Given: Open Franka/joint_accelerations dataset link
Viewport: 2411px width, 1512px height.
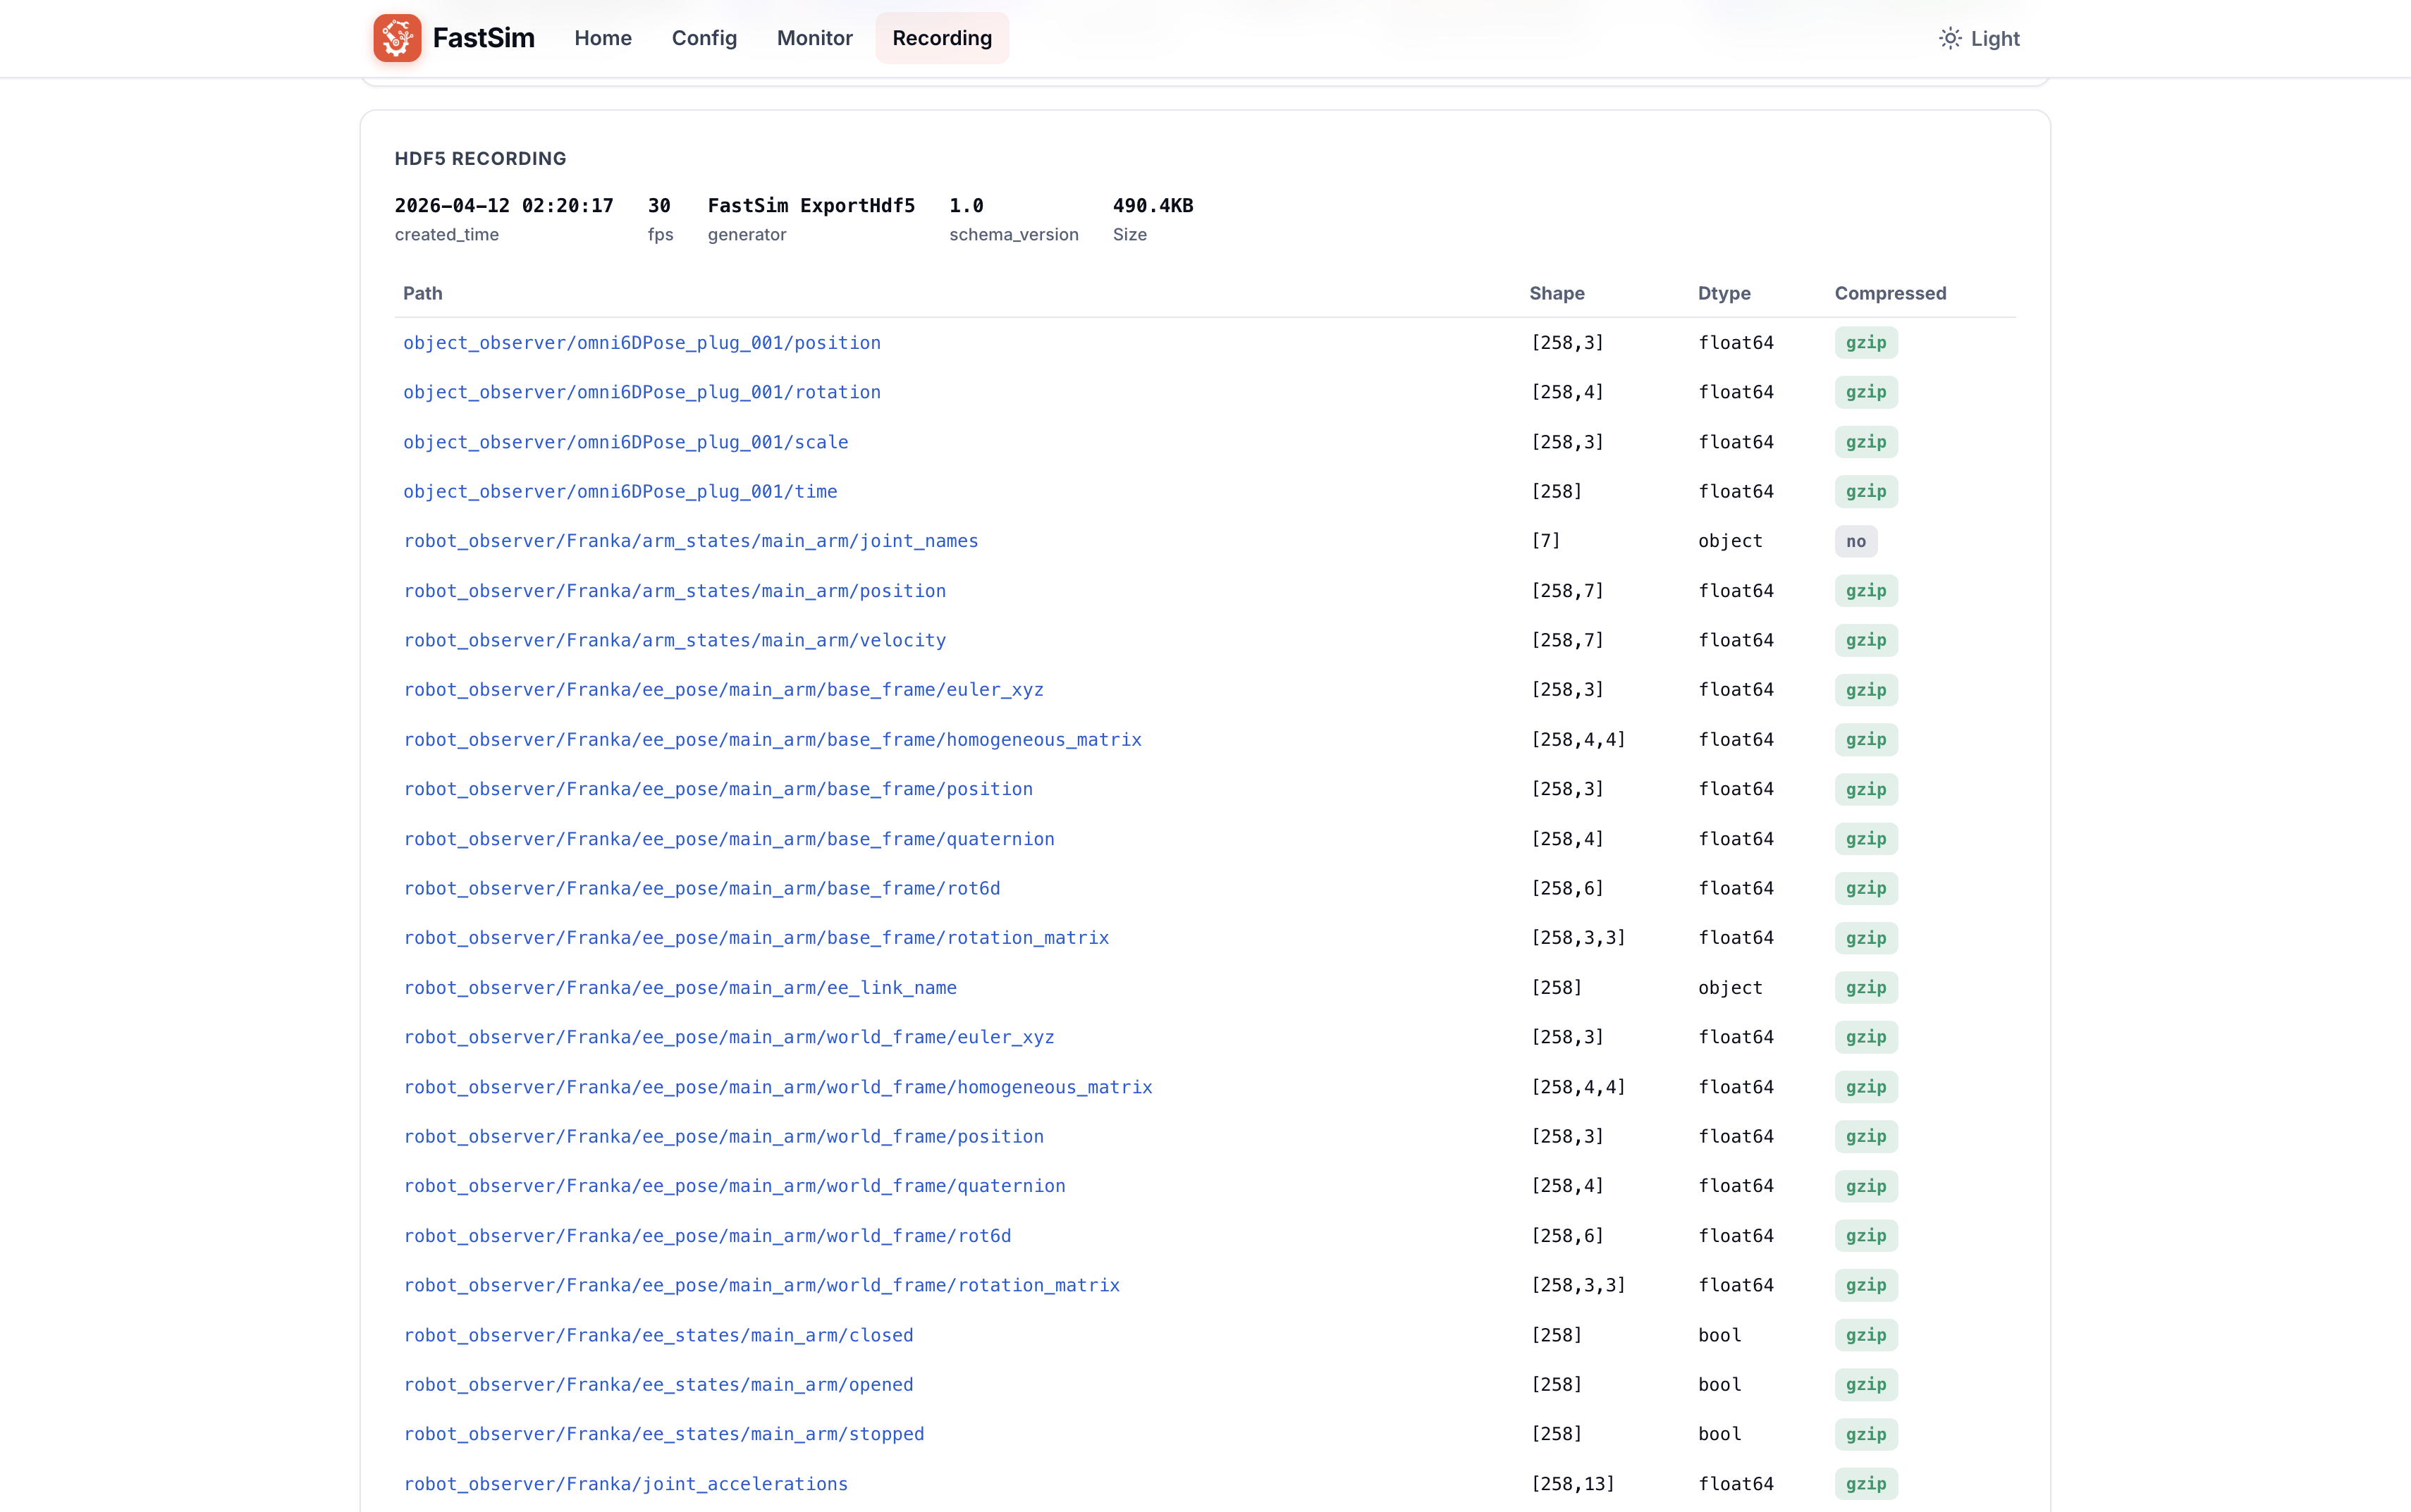Looking at the screenshot, I should [626, 1484].
